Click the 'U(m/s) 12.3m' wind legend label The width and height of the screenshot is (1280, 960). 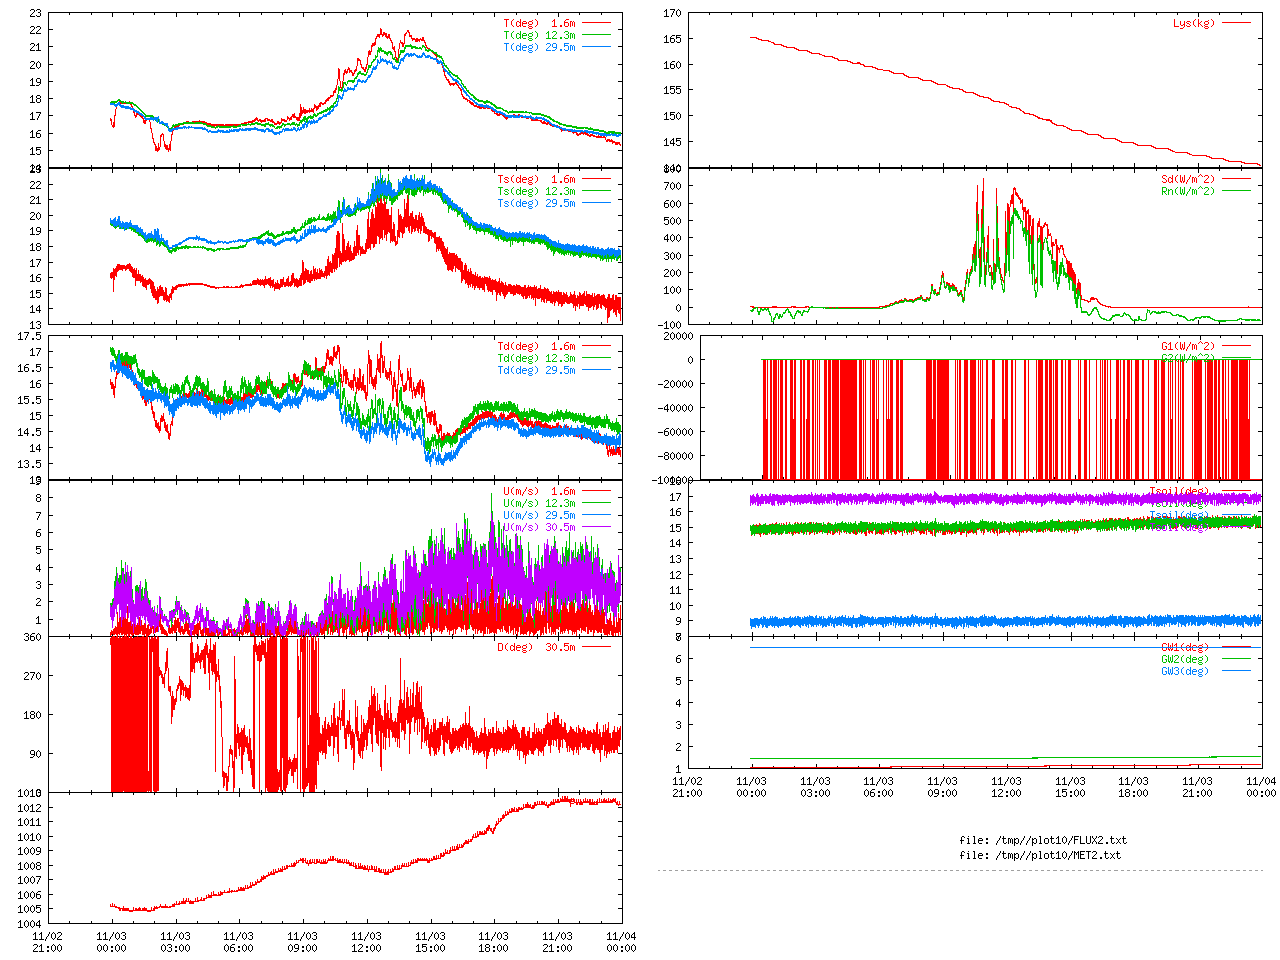[540, 504]
